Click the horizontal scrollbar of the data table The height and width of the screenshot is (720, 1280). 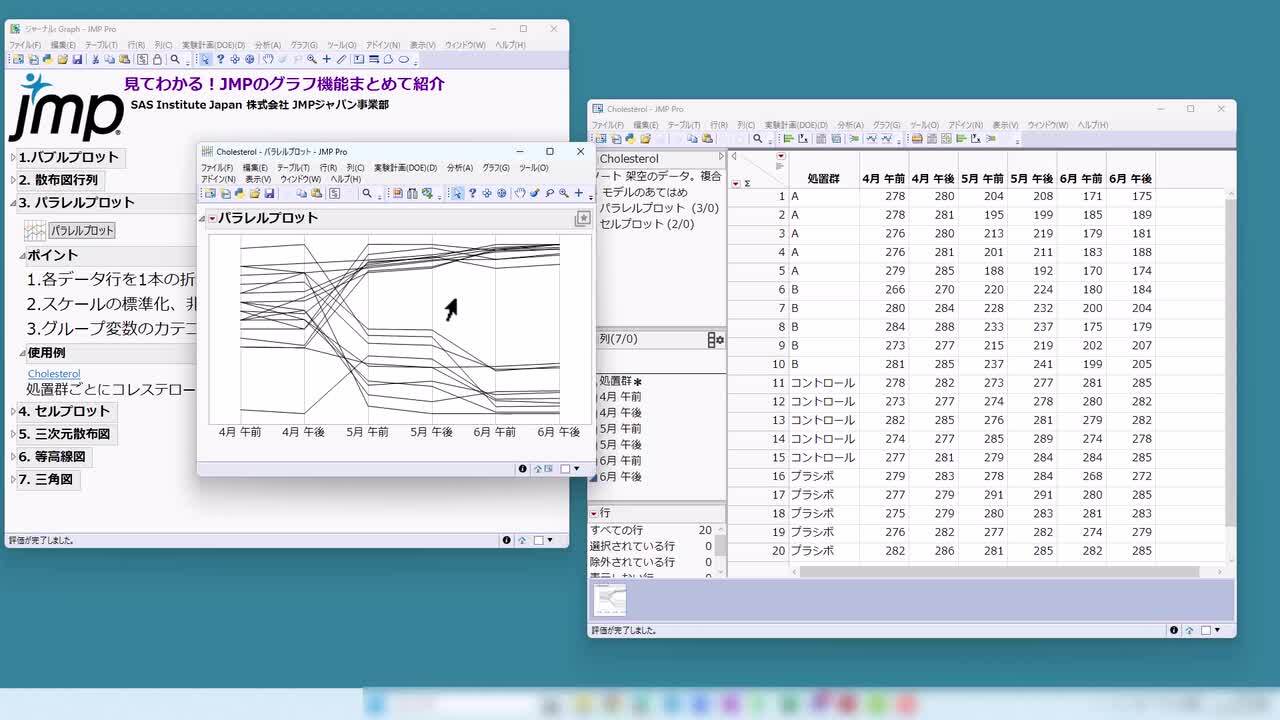click(998, 572)
